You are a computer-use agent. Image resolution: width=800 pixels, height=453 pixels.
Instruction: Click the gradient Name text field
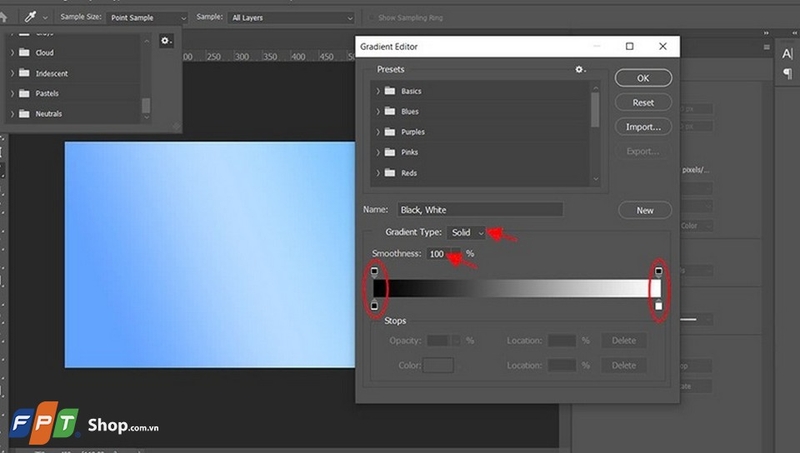[x=480, y=210]
